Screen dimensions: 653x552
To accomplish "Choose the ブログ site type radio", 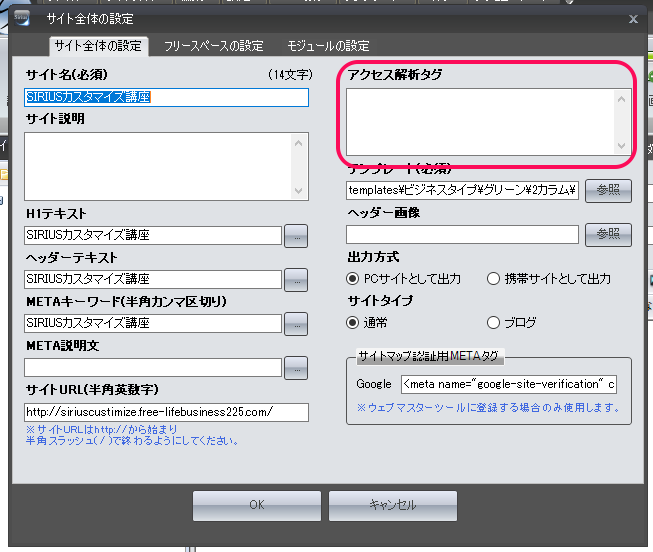I will 493,323.
